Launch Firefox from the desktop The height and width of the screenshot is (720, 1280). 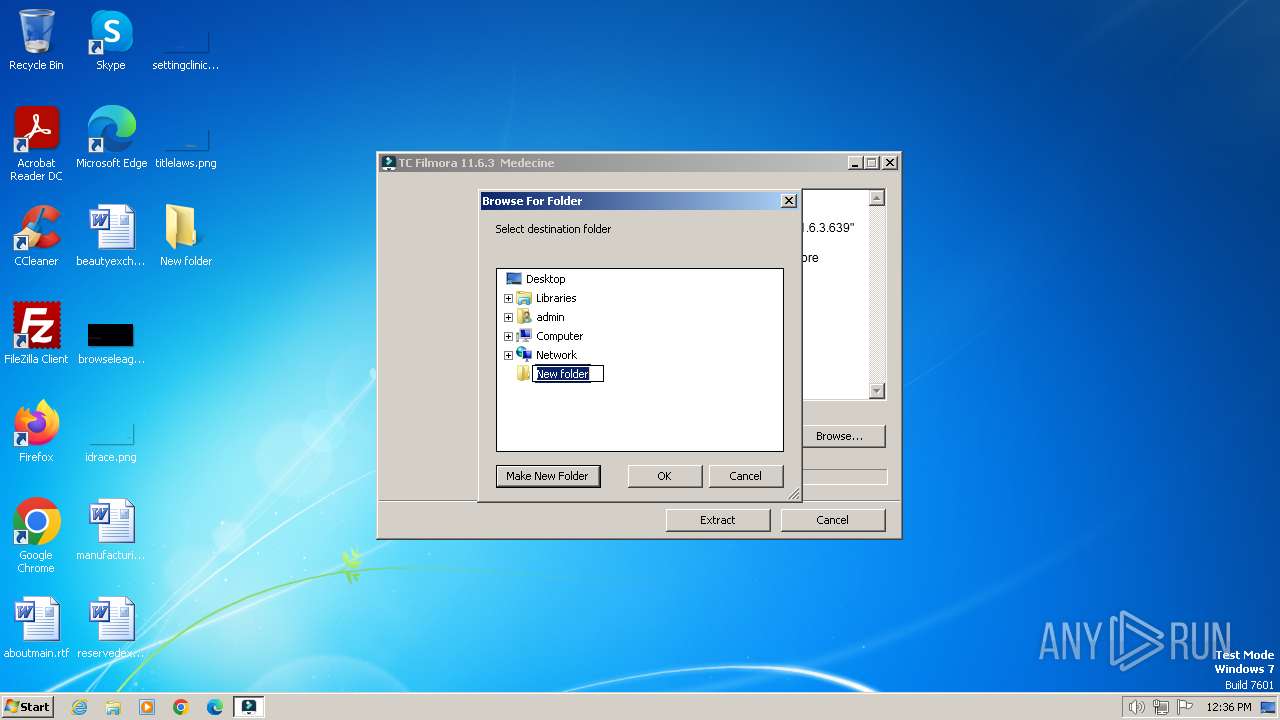click(x=36, y=432)
